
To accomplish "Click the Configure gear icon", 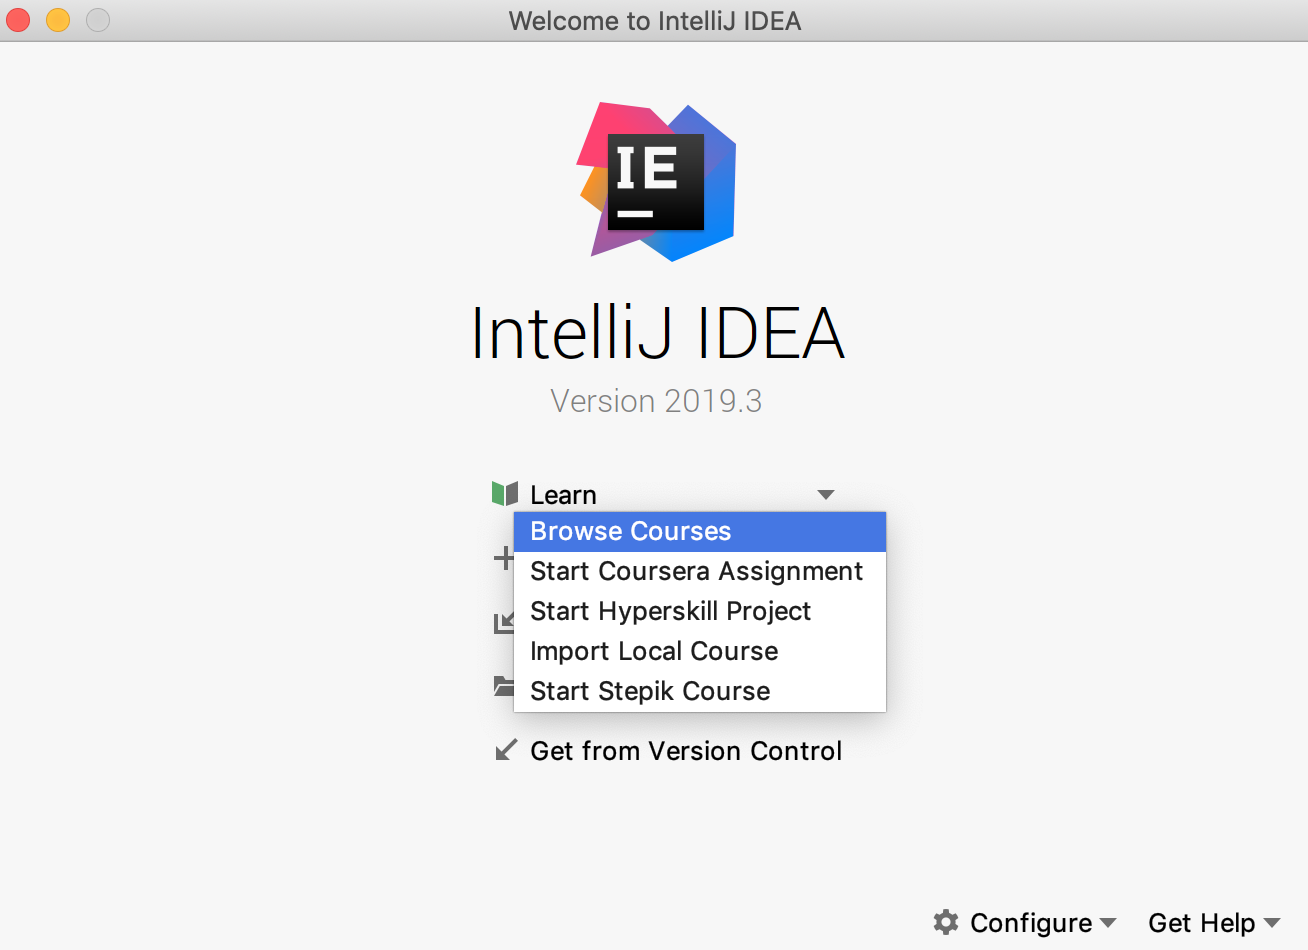I will pyautogui.click(x=946, y=922).
